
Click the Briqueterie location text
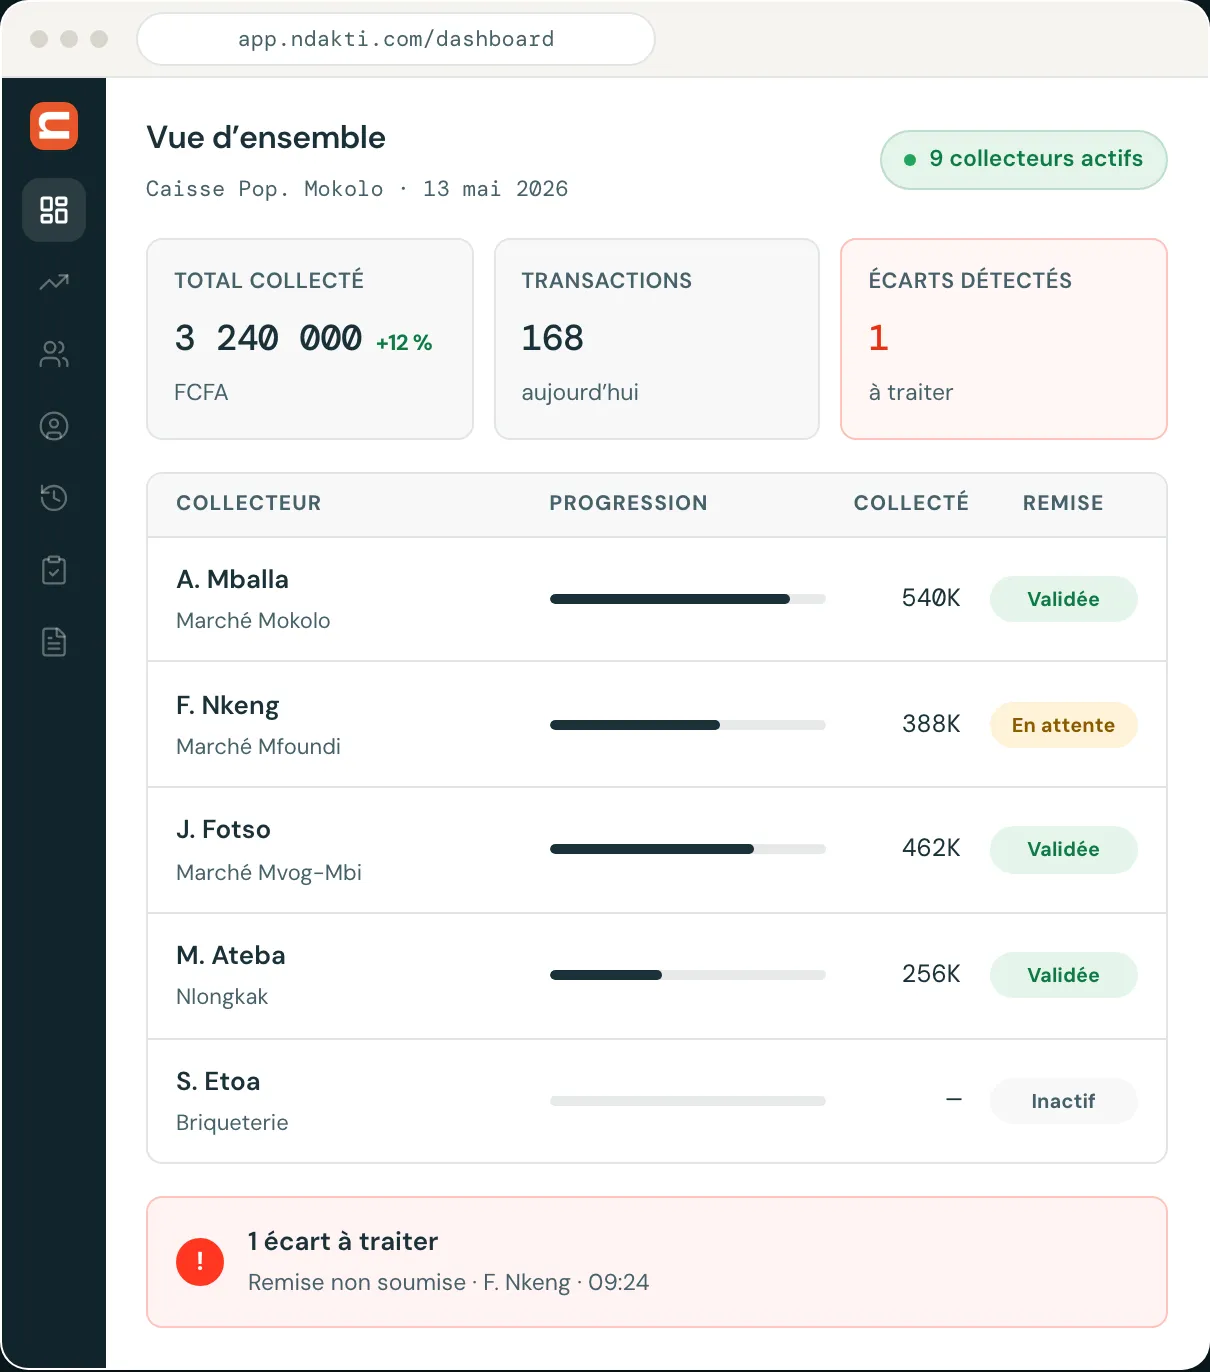(x=232, y=1122)
